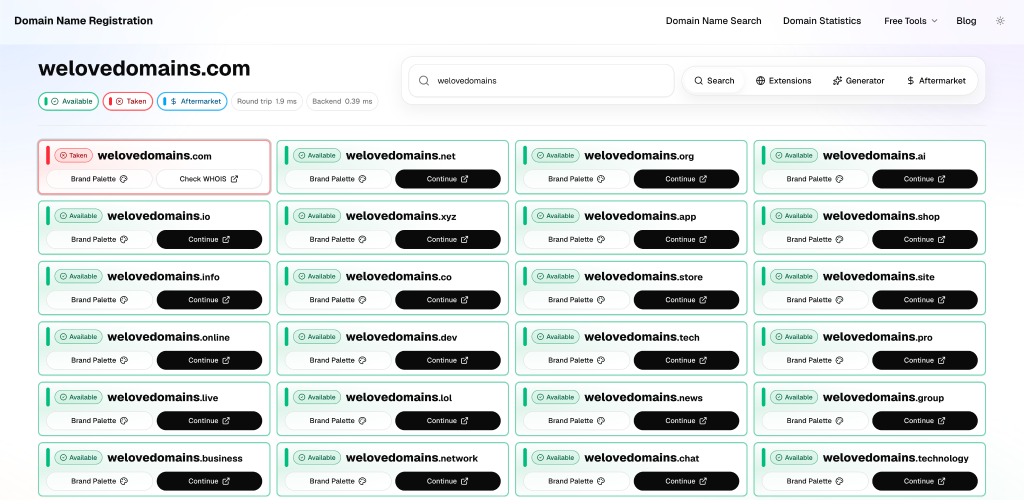Select the Search tab
The image size is (1024, 500).
[714, 81]
